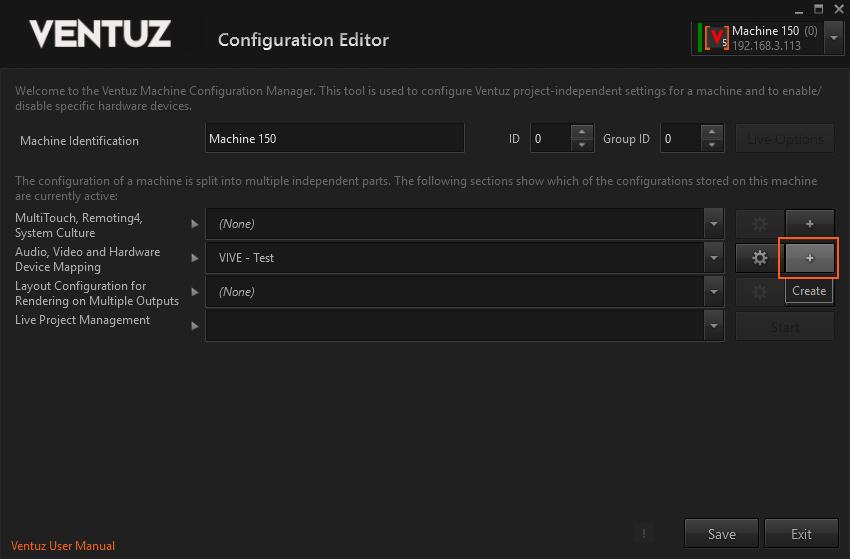The width and height of the screenshot is (850, 559).
Task: Click the exclamation mark notification icon
Action: coord(644,534)
